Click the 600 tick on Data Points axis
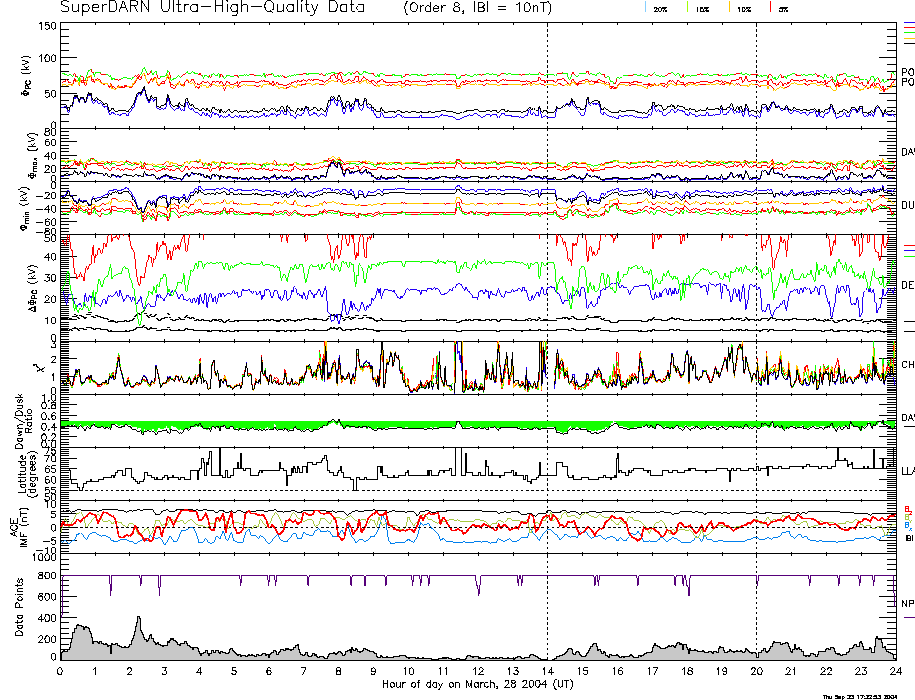 click(49, 597)
